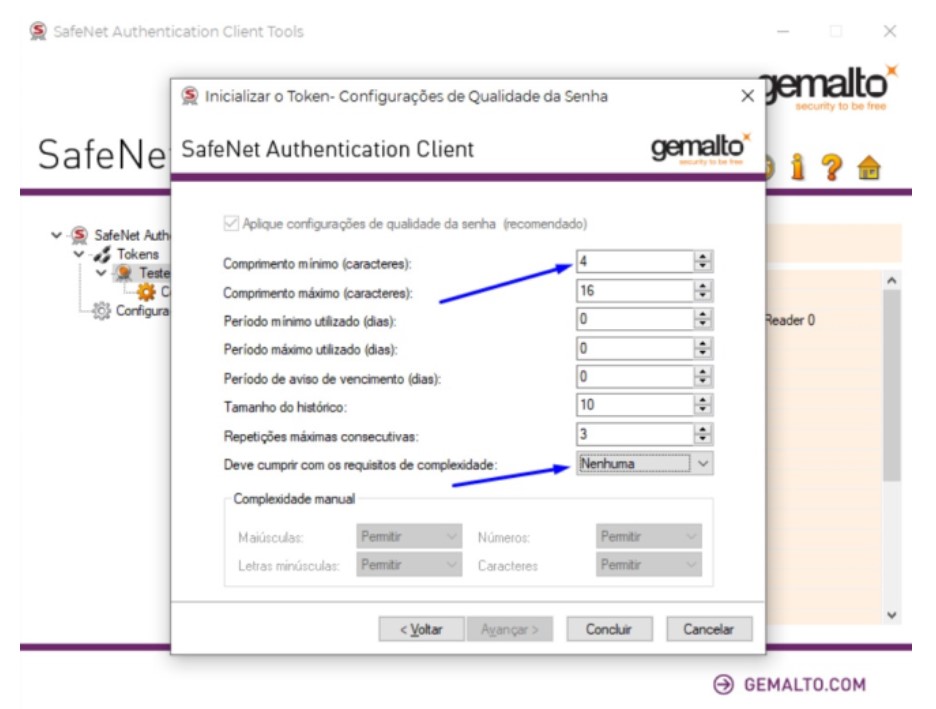936x709 pixels.
Task: Click Concluir to finish initialization
Action: [x=609, y=629]
